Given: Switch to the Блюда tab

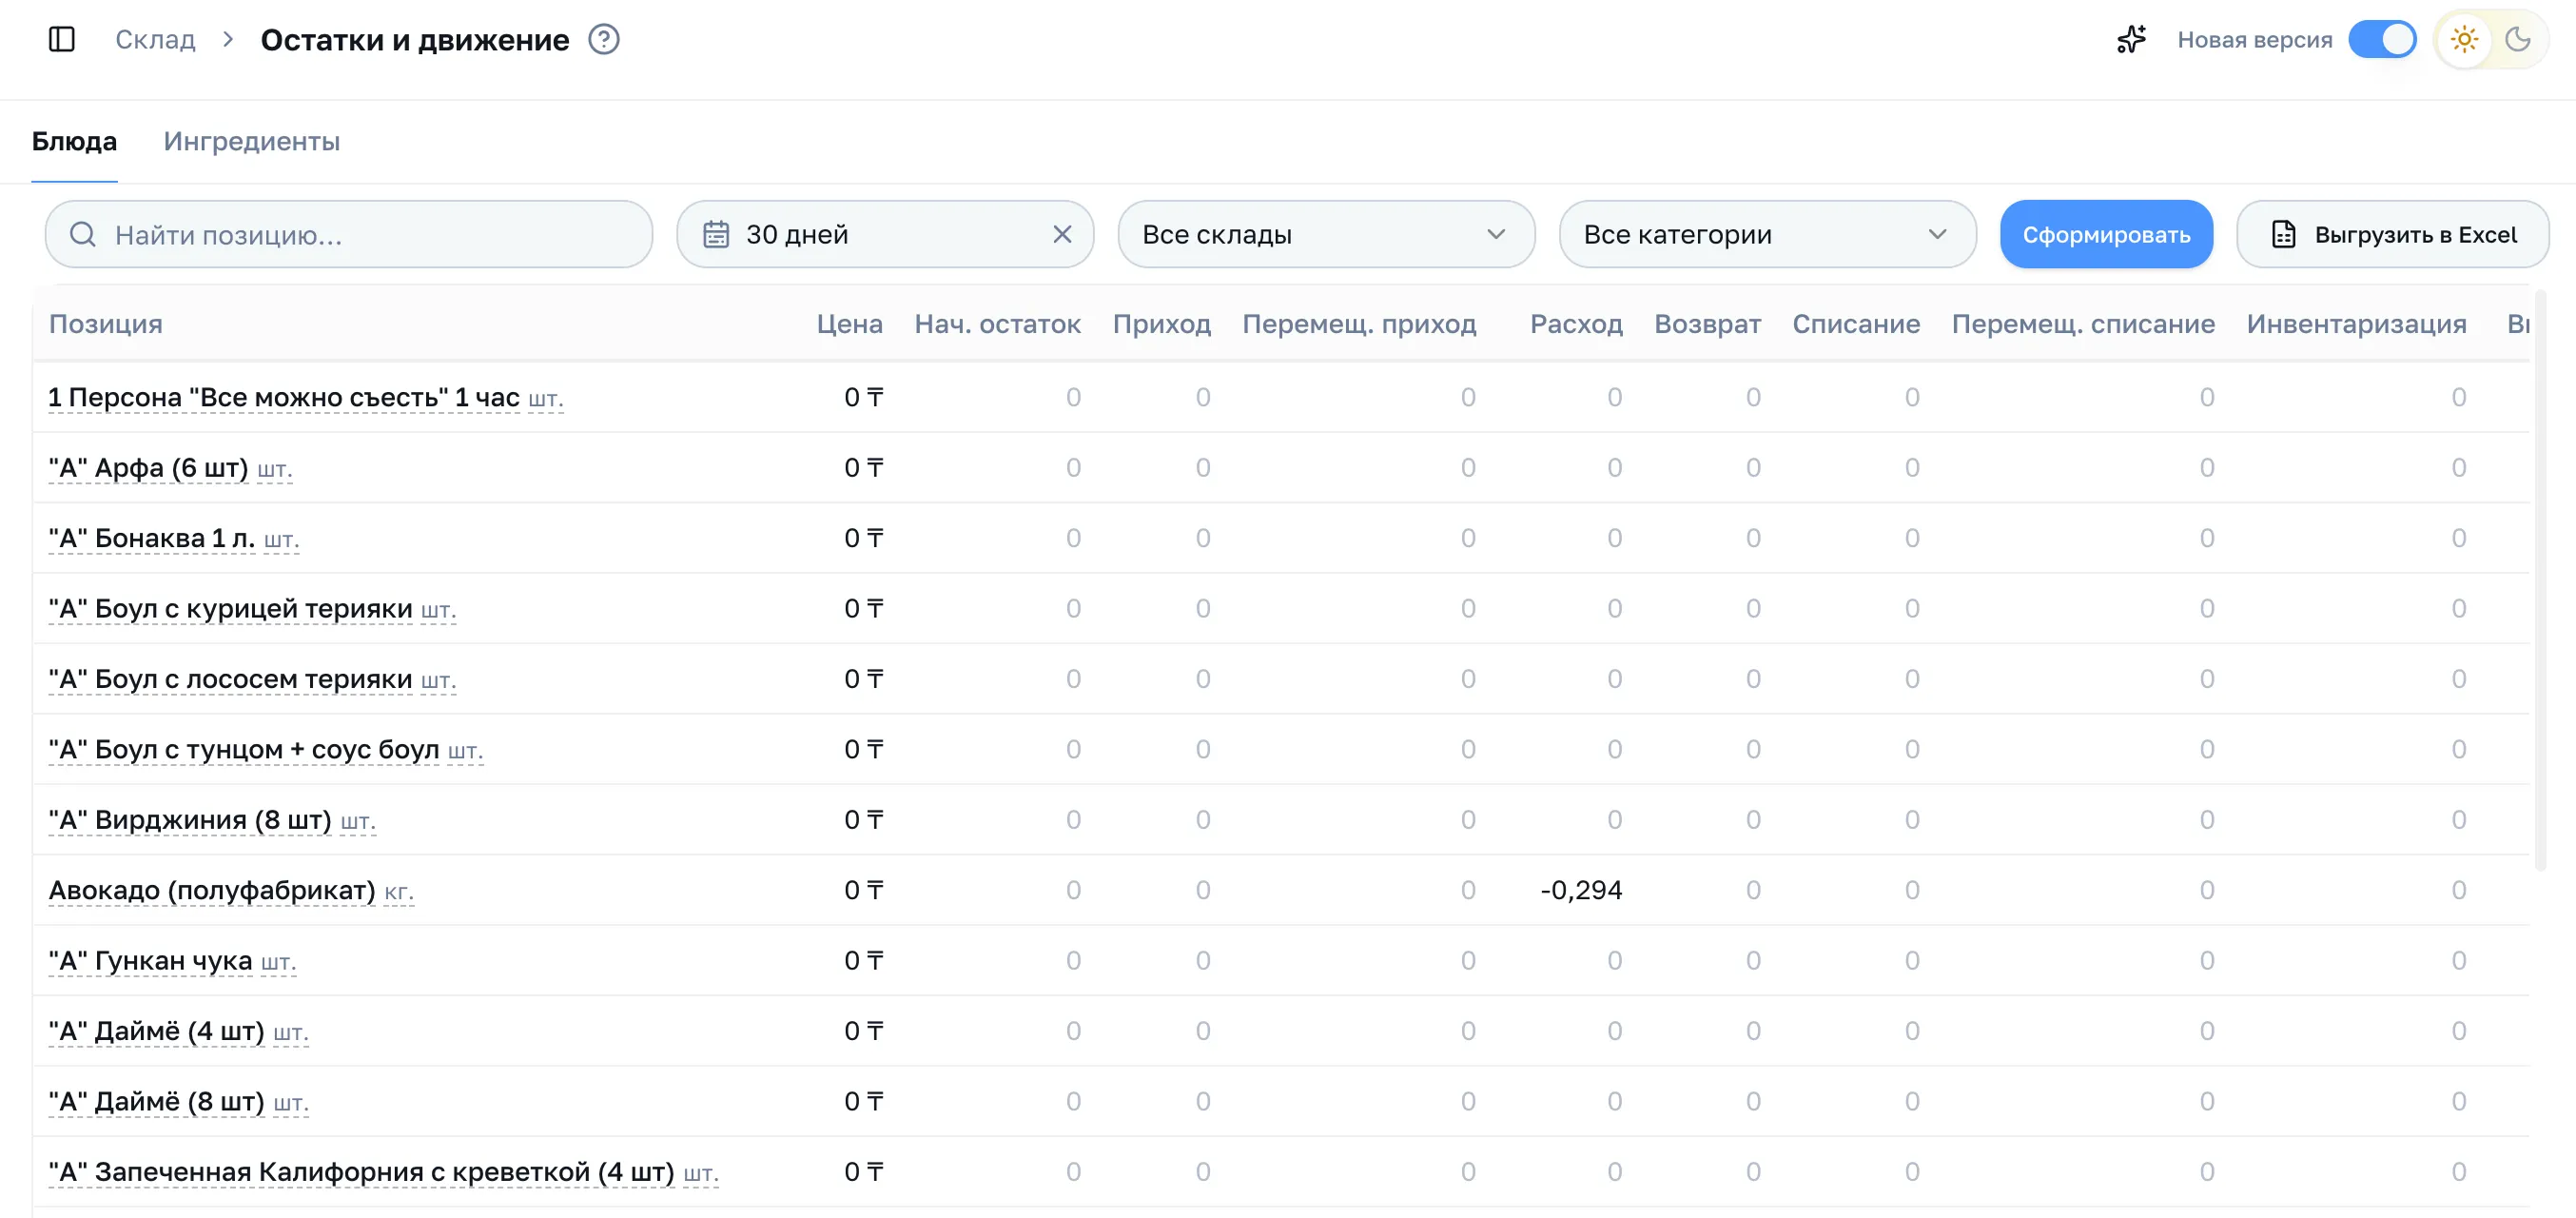Looking at the screenshot, I should (x=74, y=141).
